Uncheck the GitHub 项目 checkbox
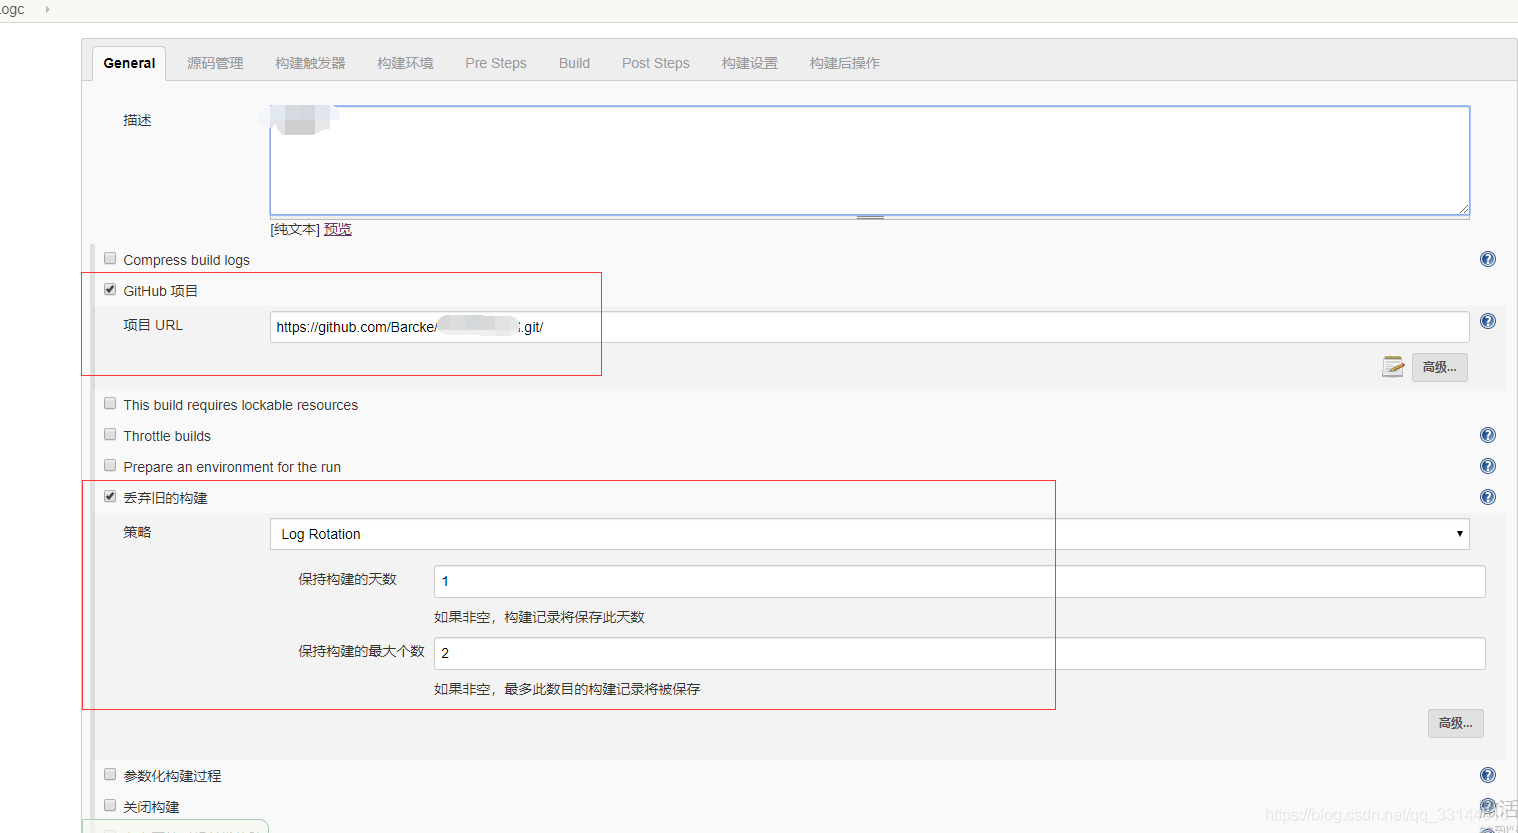Image resolution: width=1518 pixels, height=833 pixels. [x=110, y=289]
